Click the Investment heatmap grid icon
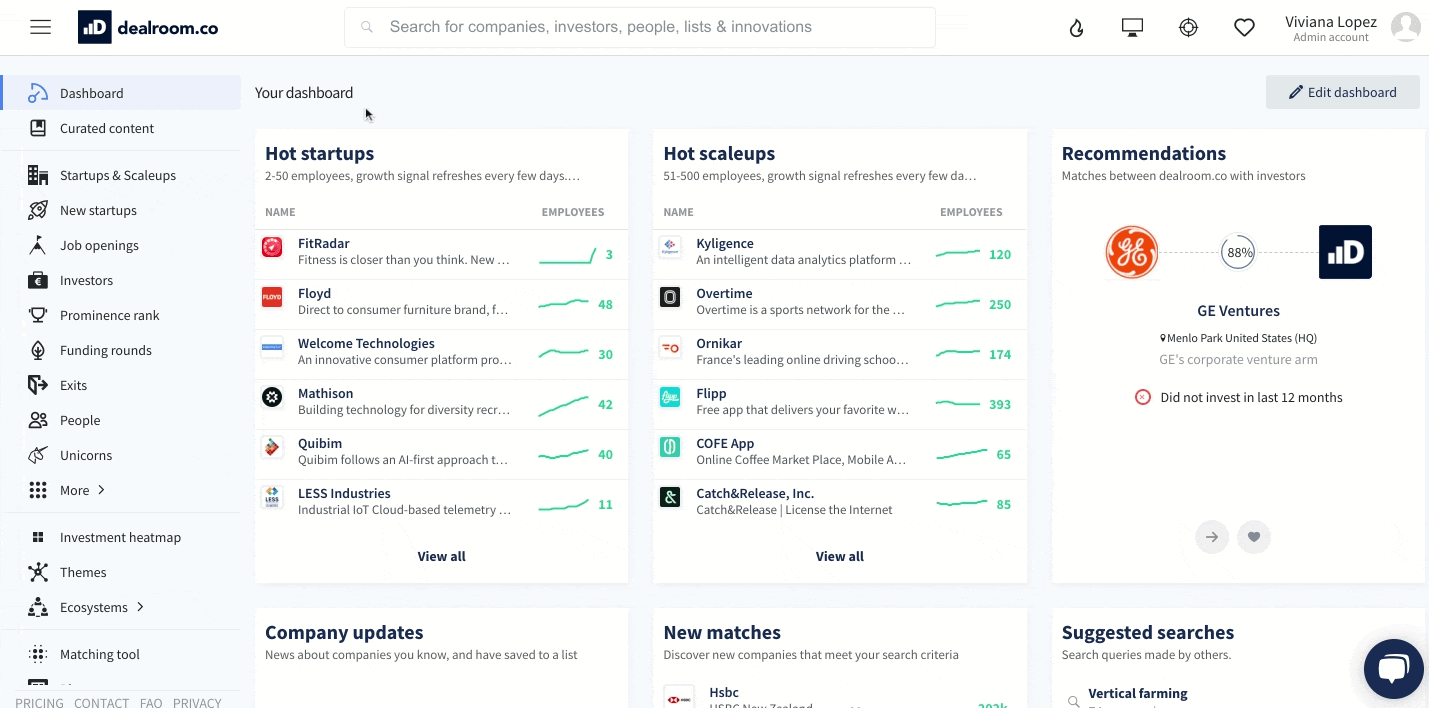Screen dimensions: 1429x708 pyautogui.click(x=38, y=537)
